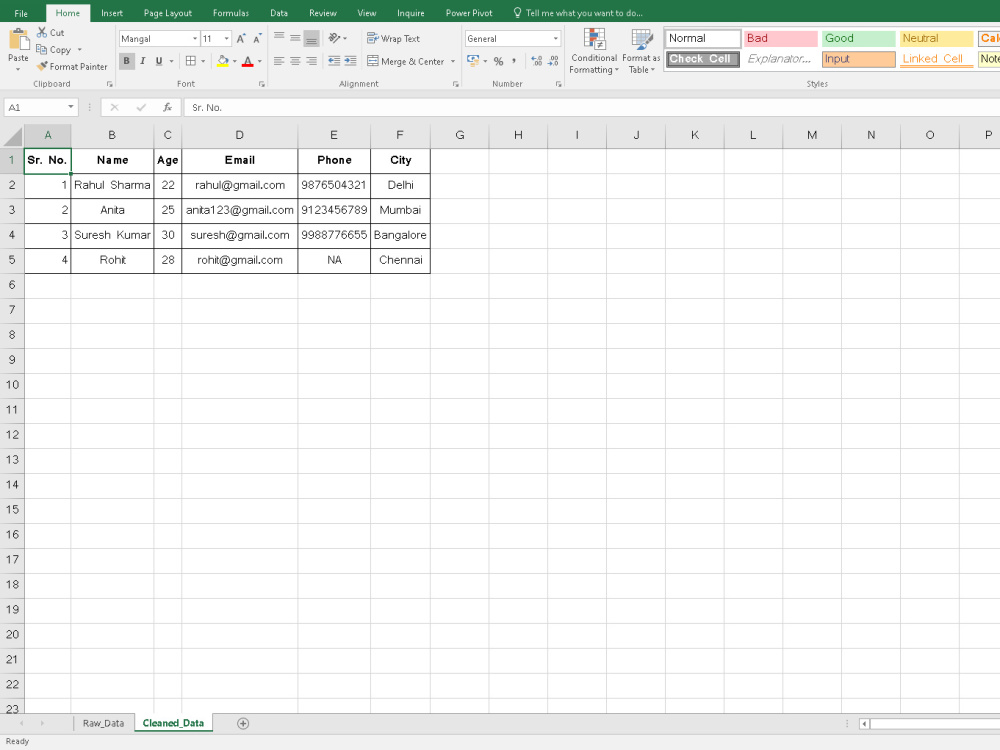The image size is (1000, 750).
Task: Bottom align the cell contents
Action: (x=311, y=38)
